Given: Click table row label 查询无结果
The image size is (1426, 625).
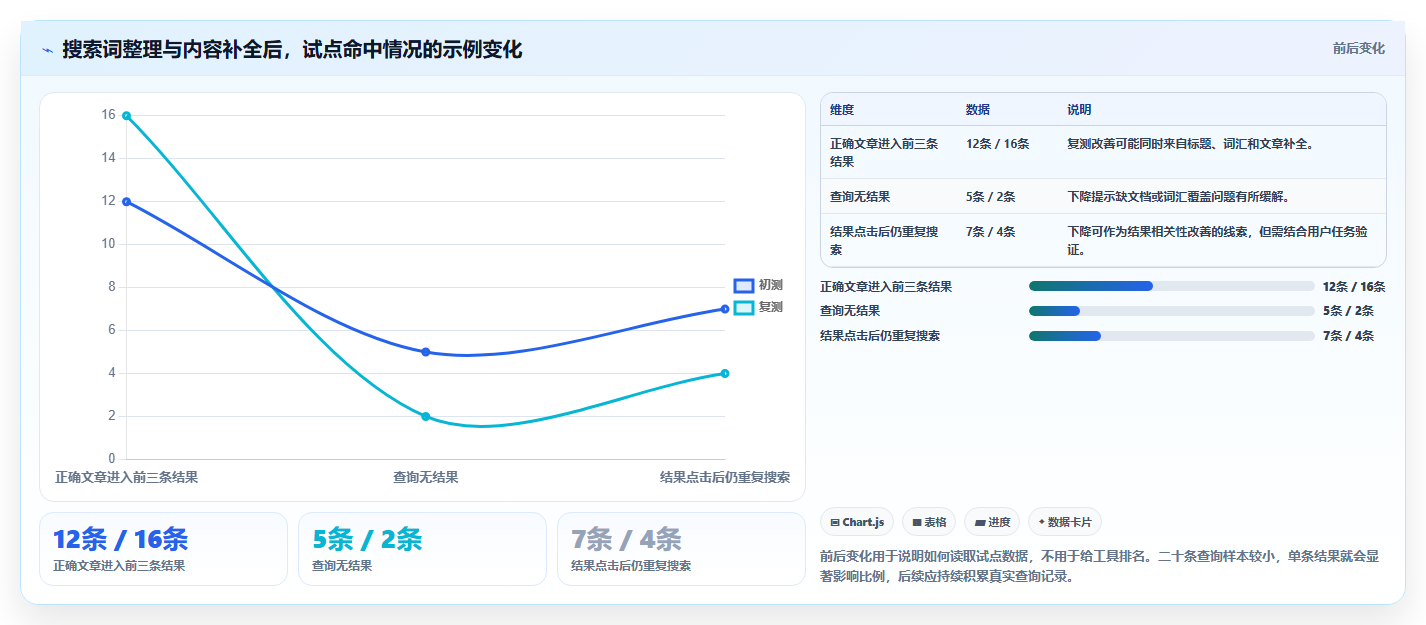Looking at the screenshot, I should point(860,197).
